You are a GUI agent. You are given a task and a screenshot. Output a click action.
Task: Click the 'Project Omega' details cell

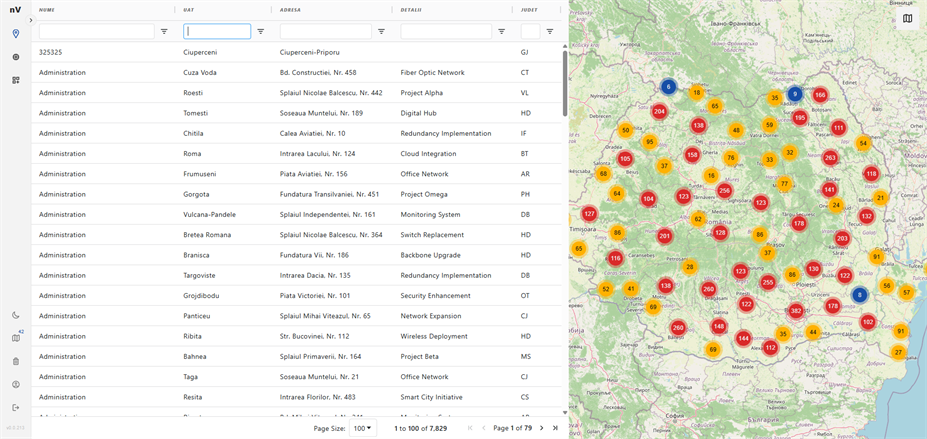tap(424, 194)
